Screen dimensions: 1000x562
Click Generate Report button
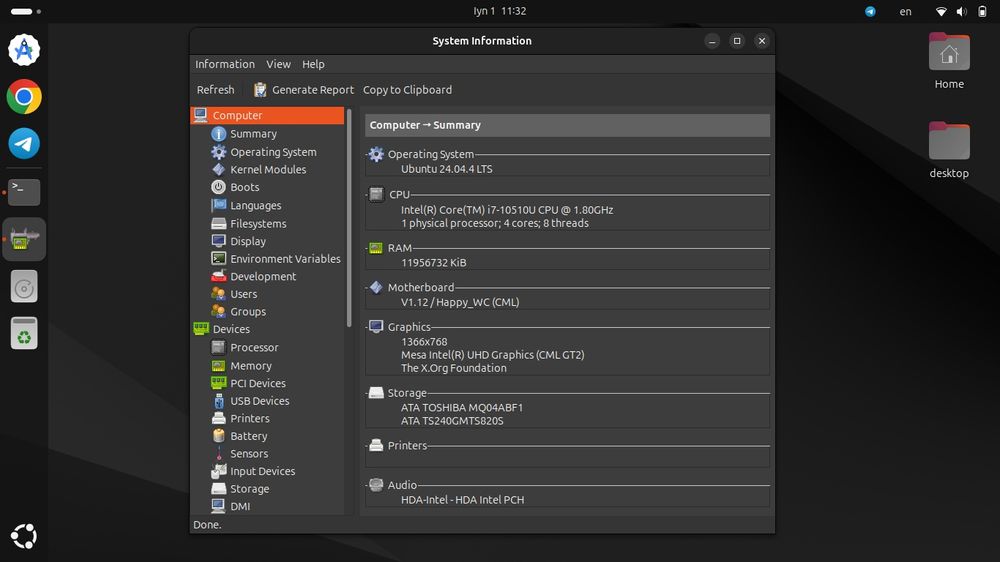pos(304,90)
